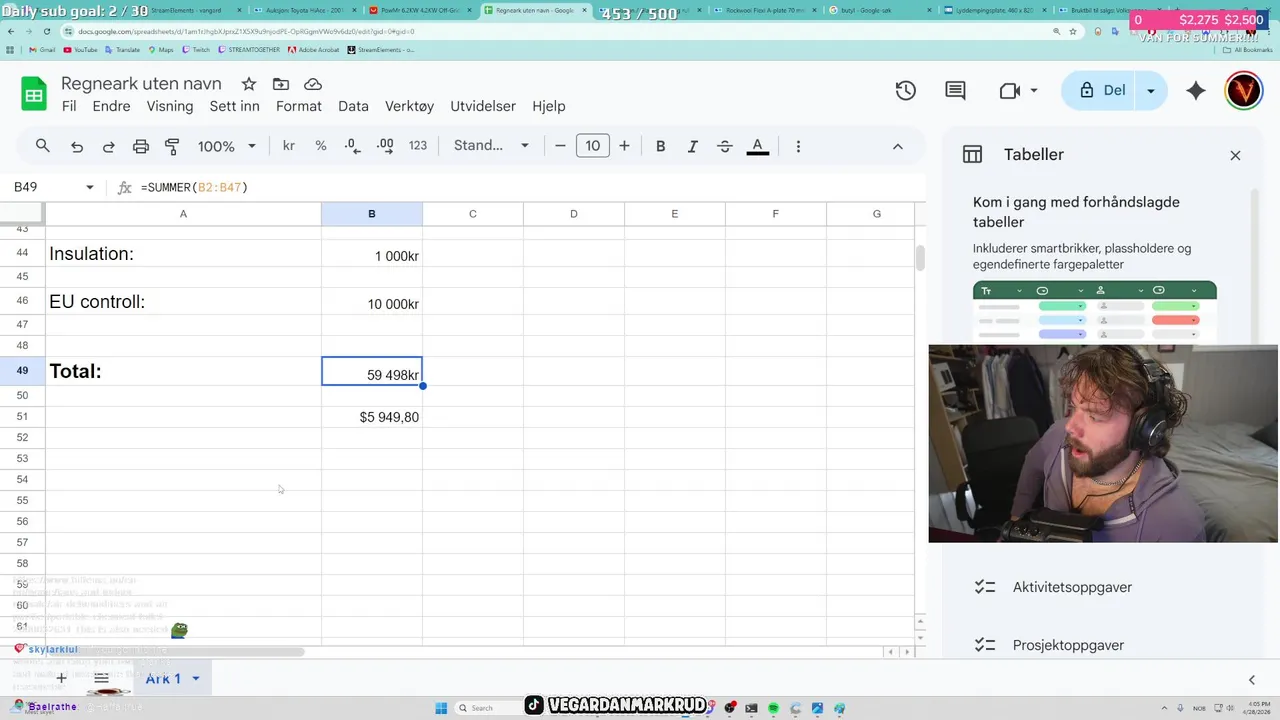
Task: Open the Format menu
Action: coord(299,106)
